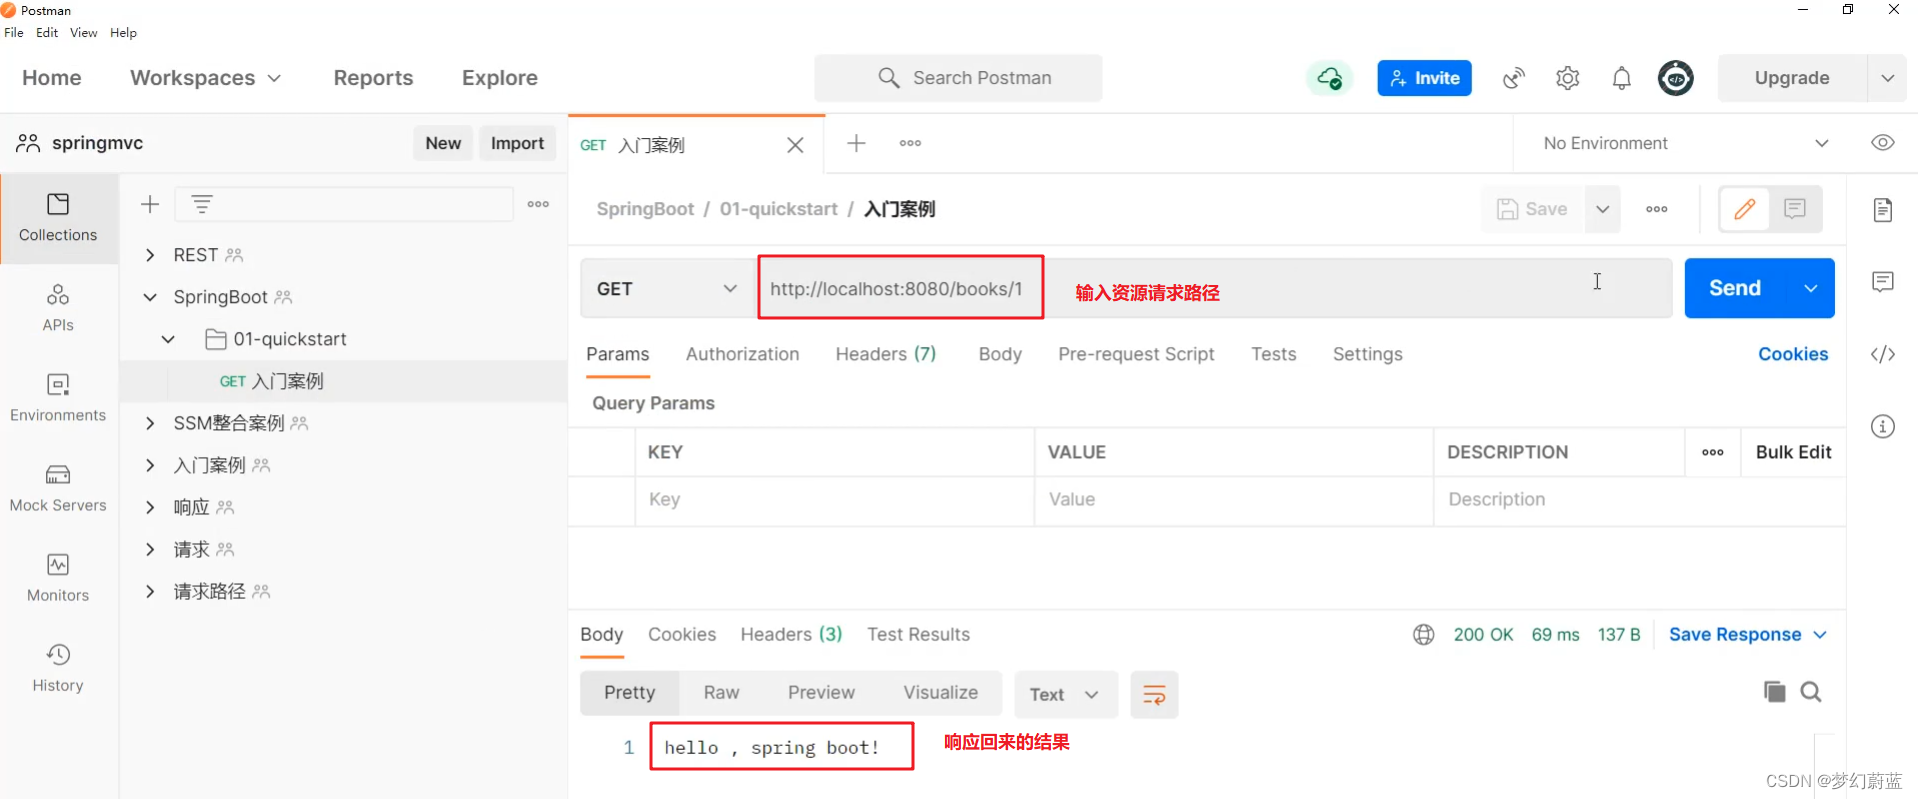Open the Workspaces dropdown
Screen dimensions: 1918x799
tap(205, 78)
